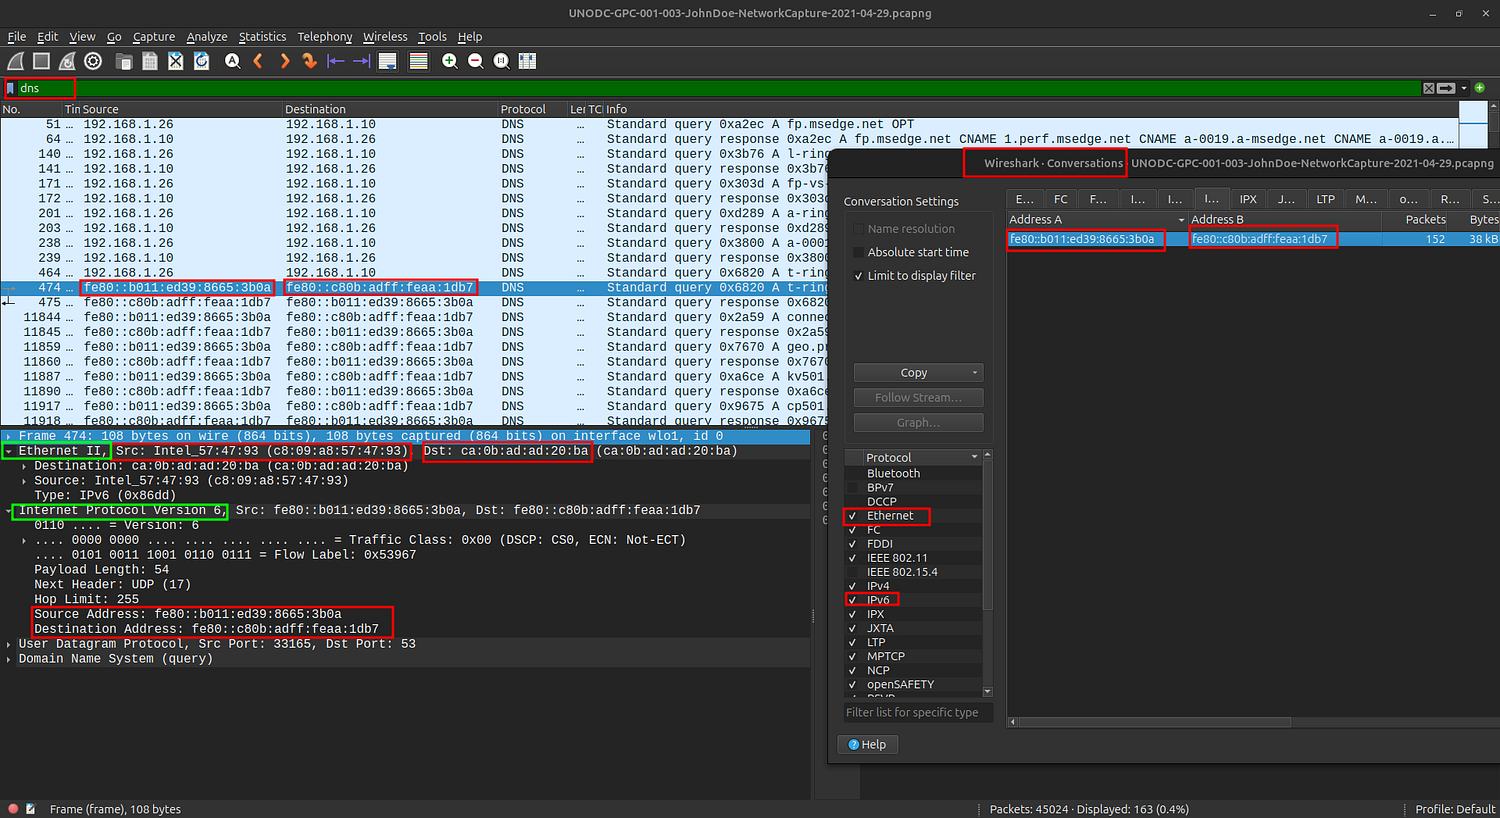Sort conversations by Packets column
The height and width of the screenshot is (818, 1500).
click(1425, 220)
